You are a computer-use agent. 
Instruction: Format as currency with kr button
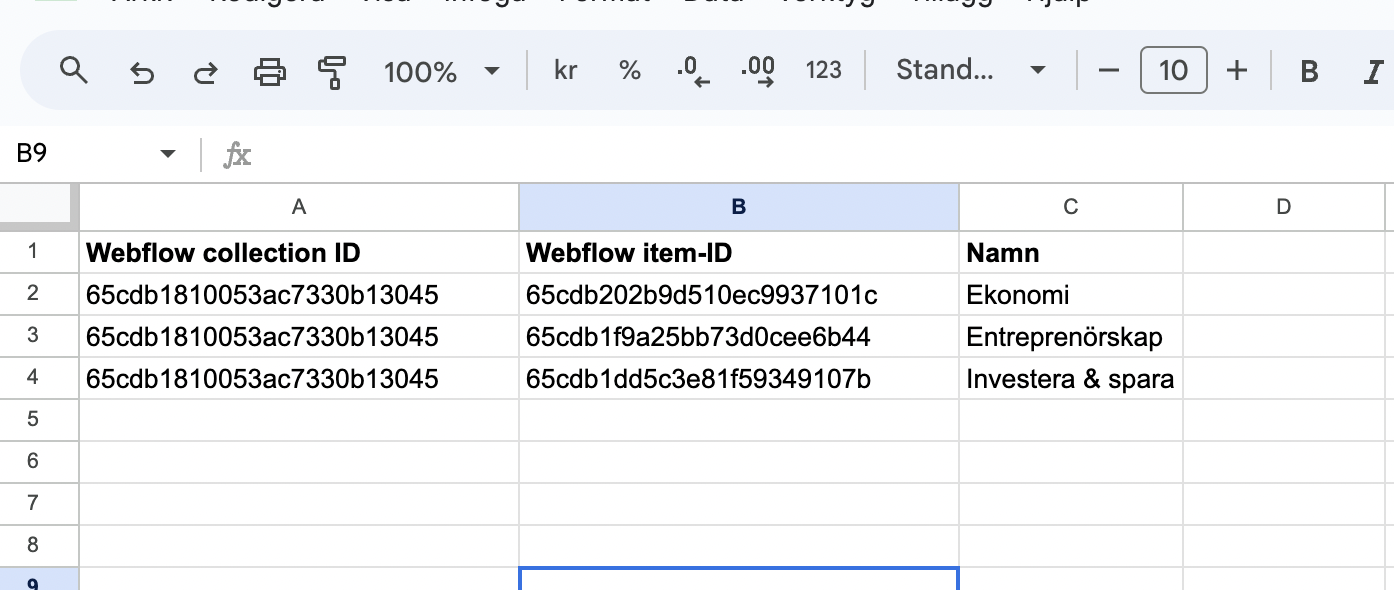tap(565, 71)
